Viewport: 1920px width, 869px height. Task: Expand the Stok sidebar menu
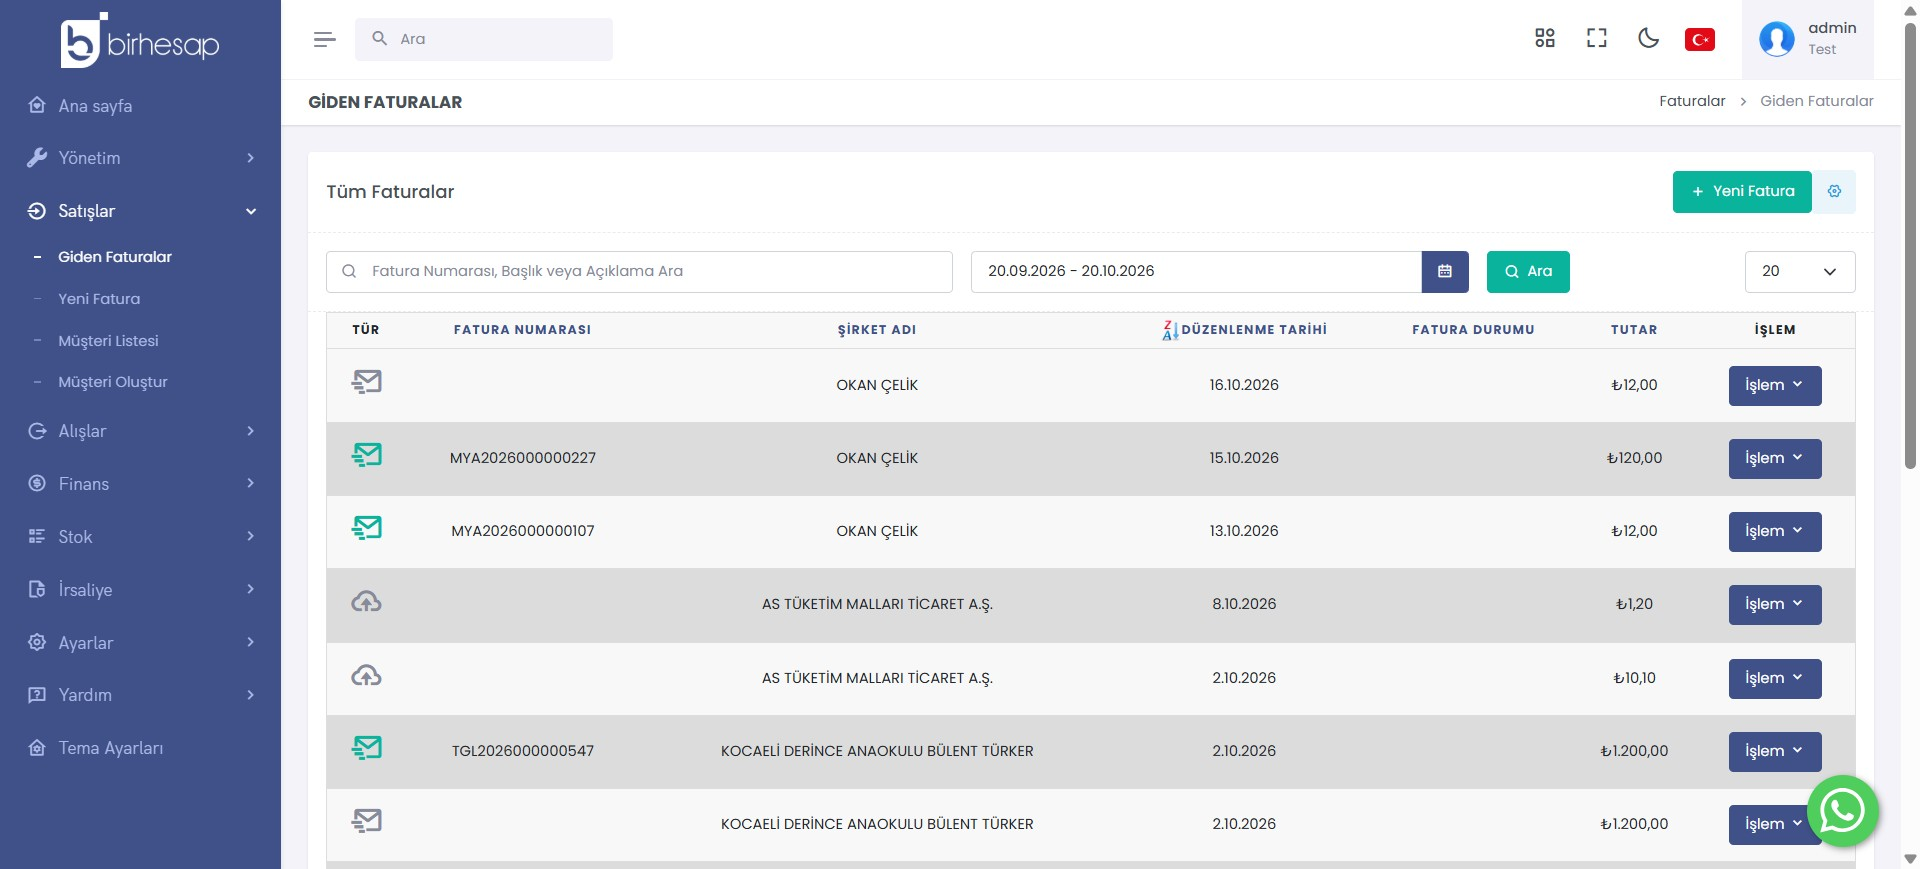click(140, 537)
